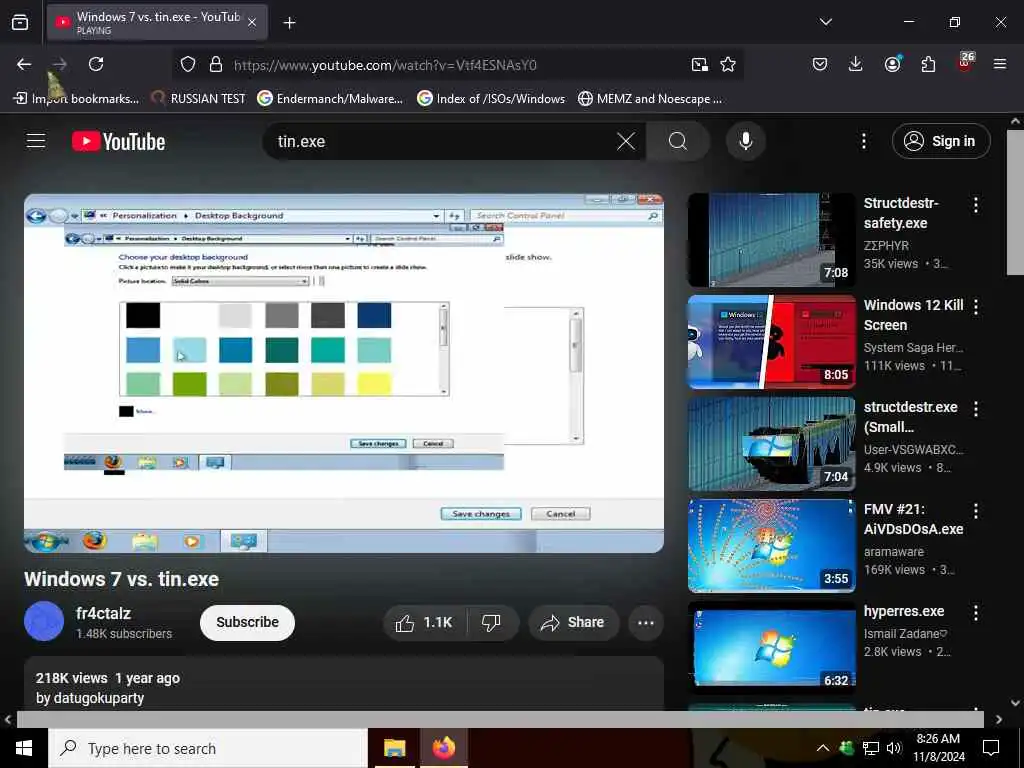This screenshot has height=768, width=1024.
Task: Sign in to YouTube
Action: click(x=941, y=141)
